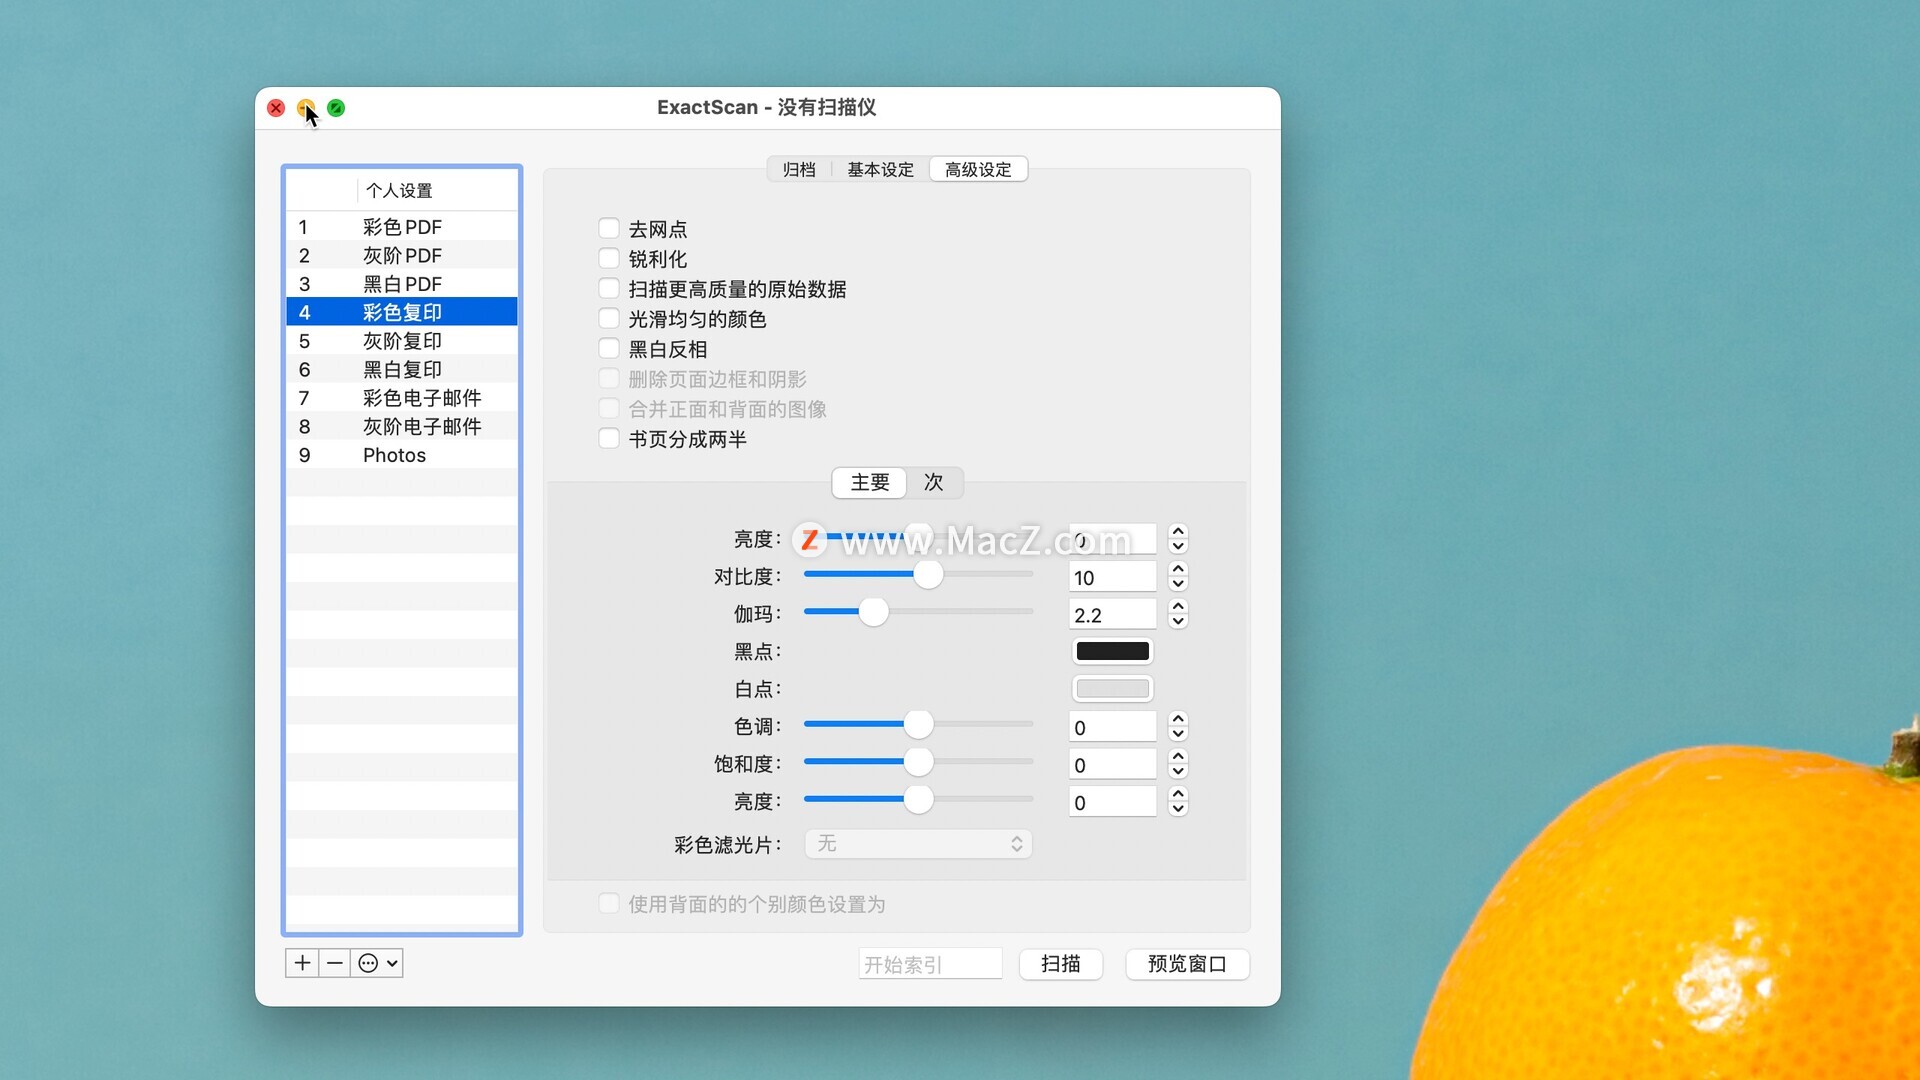Open the 白点 white color swatch

pyautogui.click(x=1112, y=689)
